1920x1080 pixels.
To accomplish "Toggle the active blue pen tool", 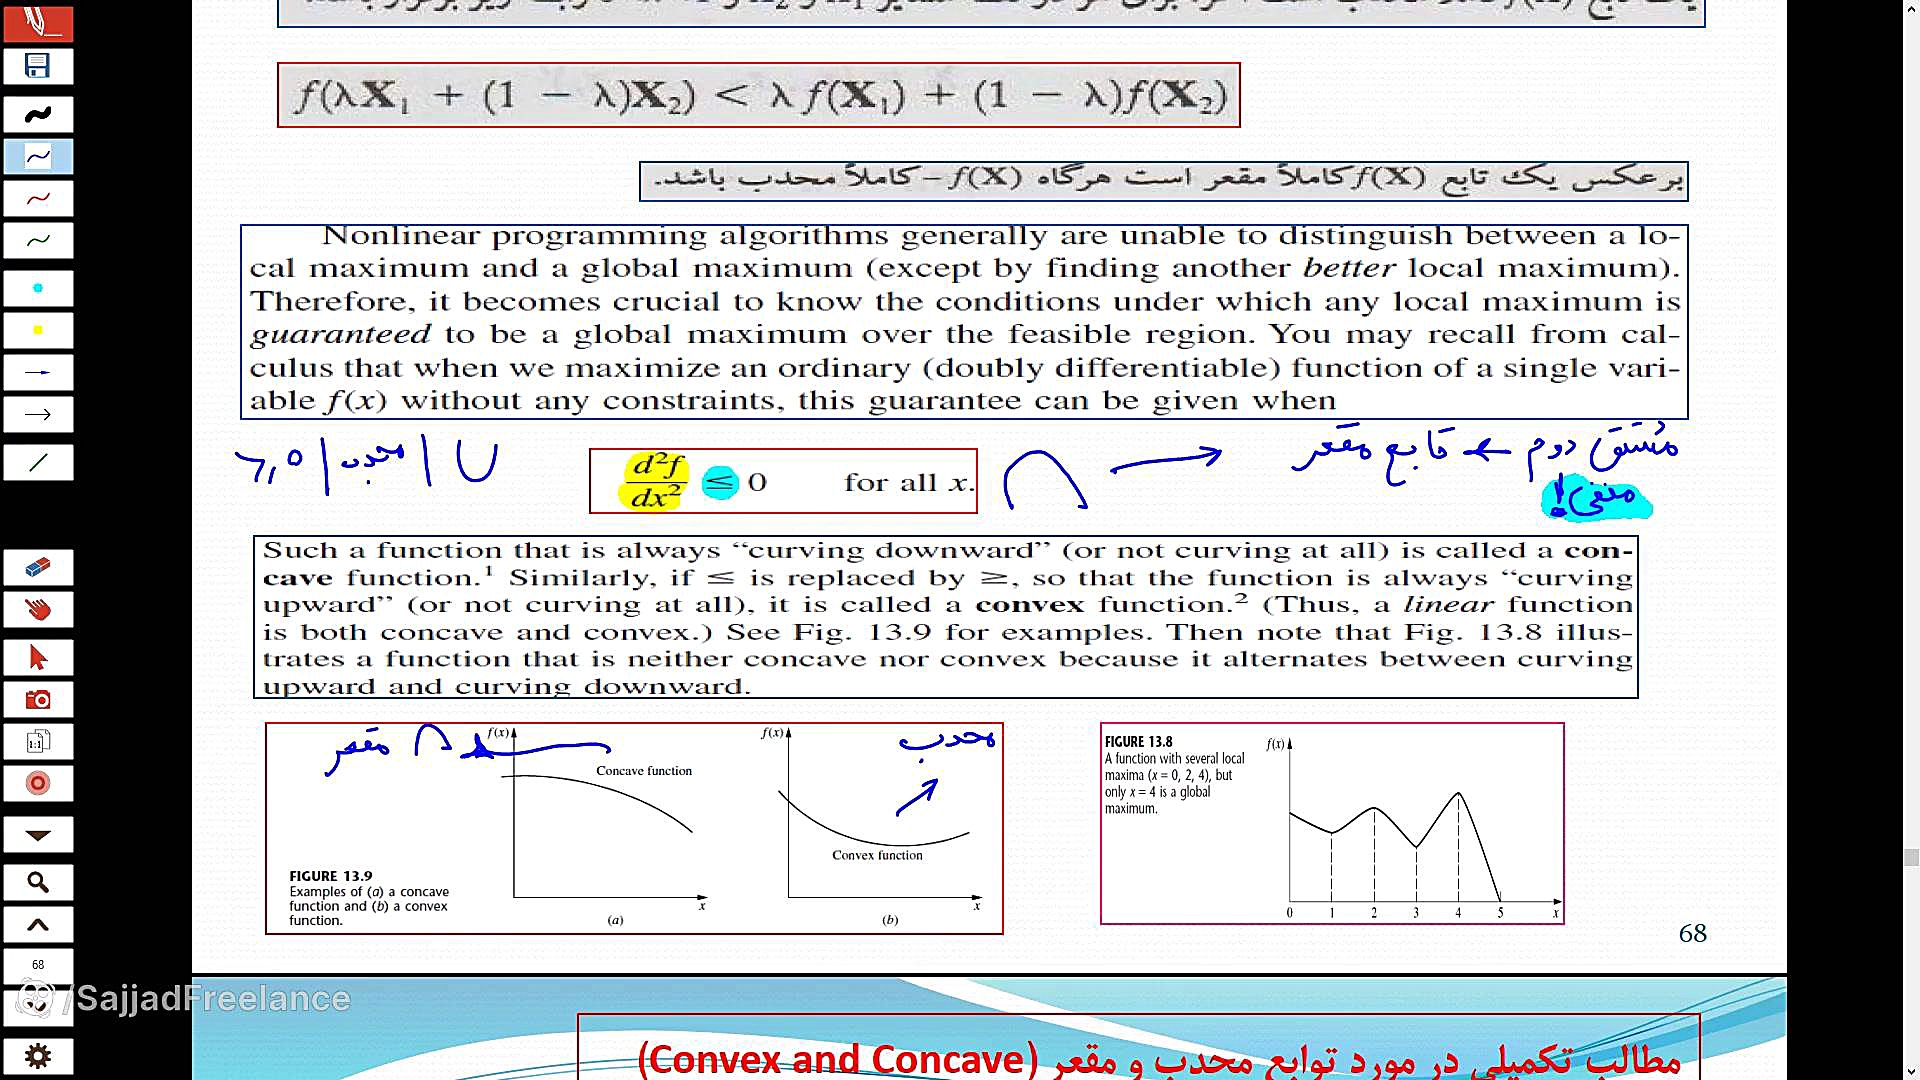I will coord(38,156).
